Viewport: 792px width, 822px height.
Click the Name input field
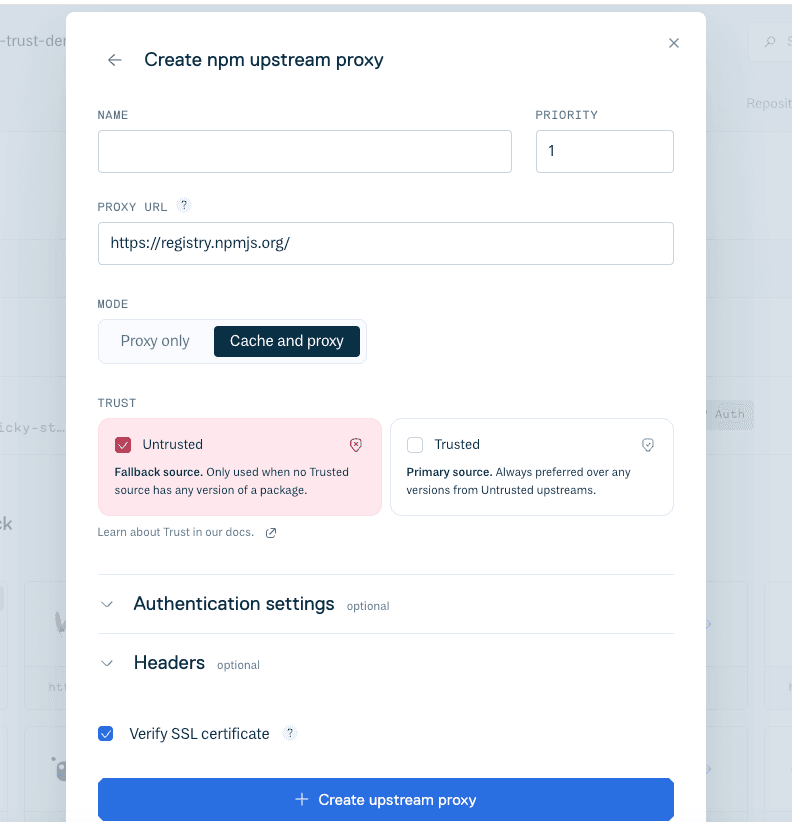point(304,152)
